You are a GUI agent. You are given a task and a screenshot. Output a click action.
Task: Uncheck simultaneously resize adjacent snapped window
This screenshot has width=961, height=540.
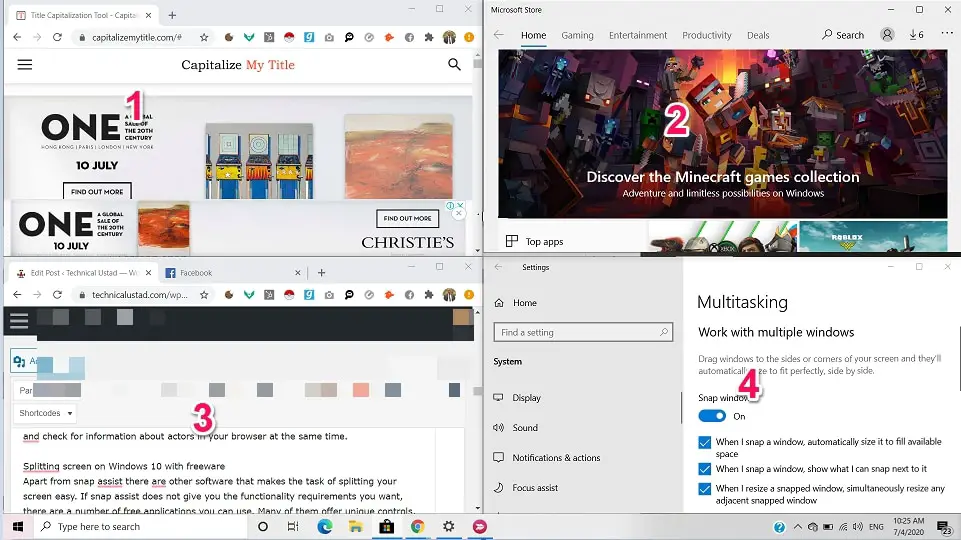point(705,489)
